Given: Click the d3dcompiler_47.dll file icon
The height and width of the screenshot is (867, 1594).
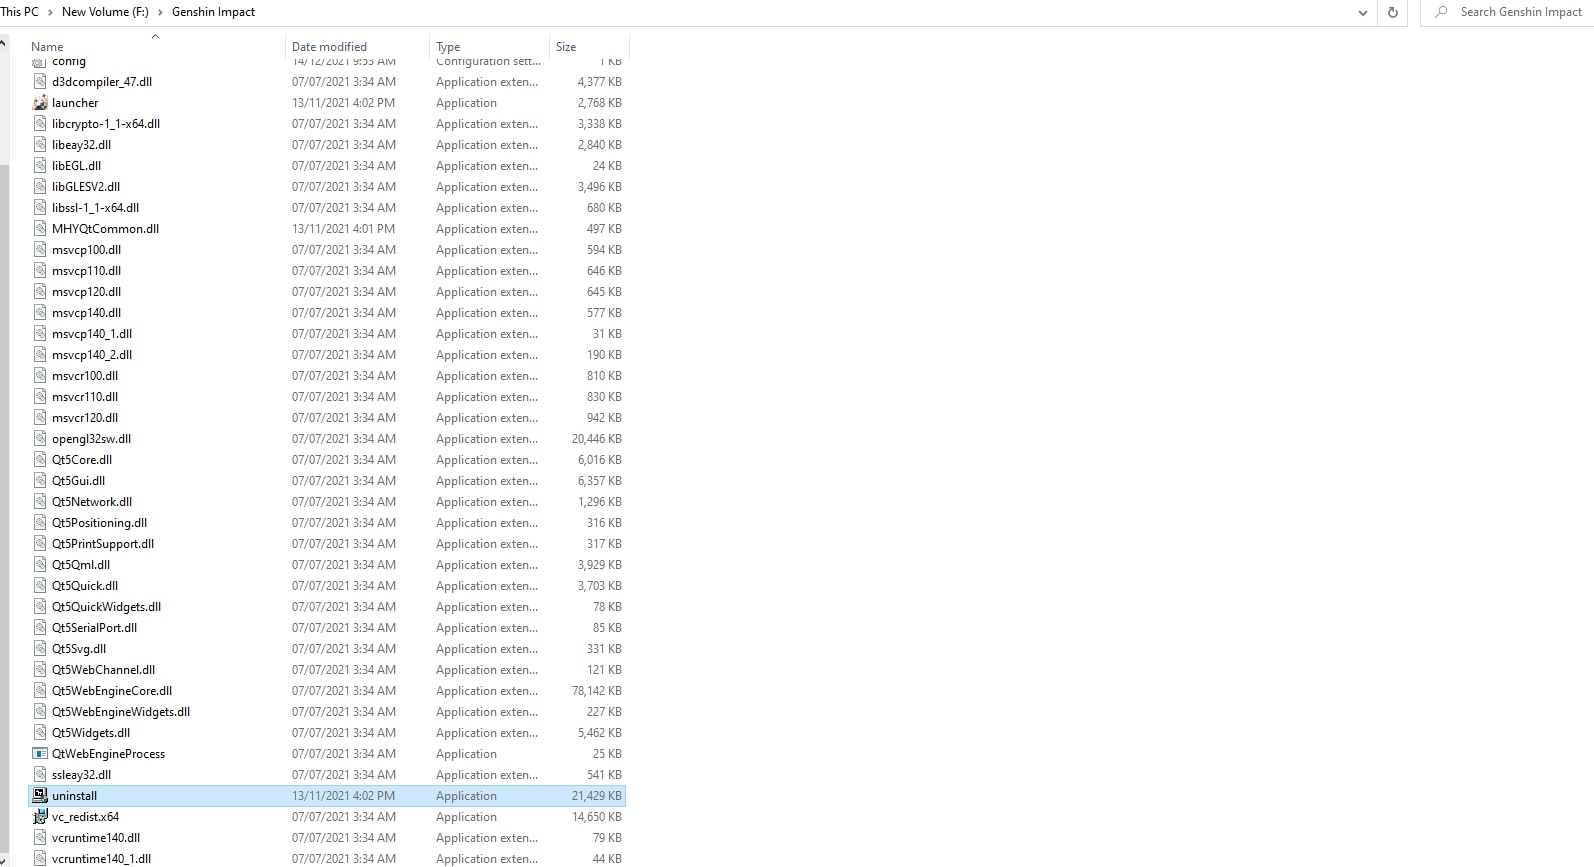Looking at the screenshot, I should click(x=40, y=82).
